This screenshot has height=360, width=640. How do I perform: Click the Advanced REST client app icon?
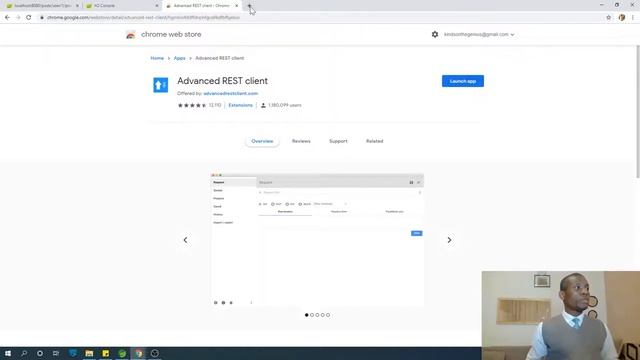point(160,85)
